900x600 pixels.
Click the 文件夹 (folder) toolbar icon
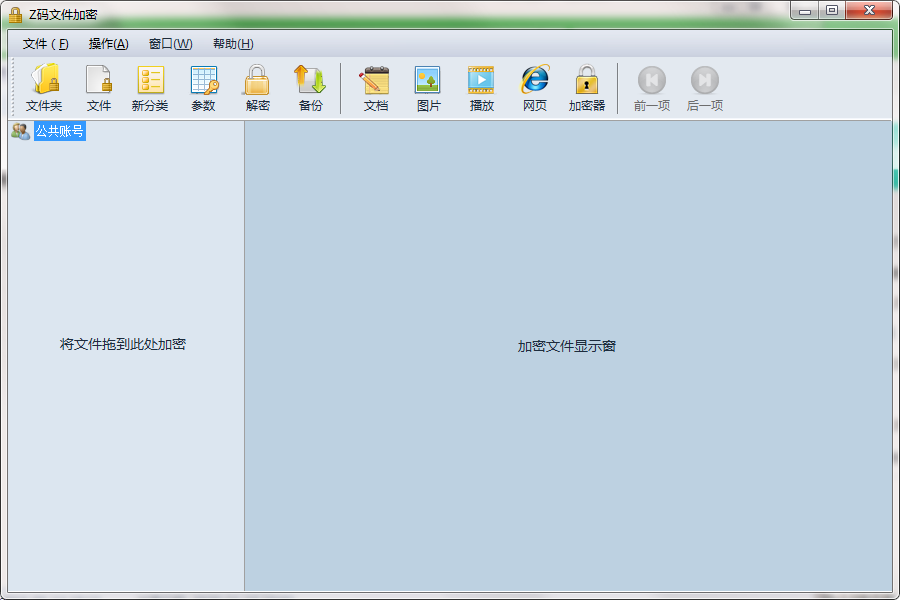click(x=44, y=88)
